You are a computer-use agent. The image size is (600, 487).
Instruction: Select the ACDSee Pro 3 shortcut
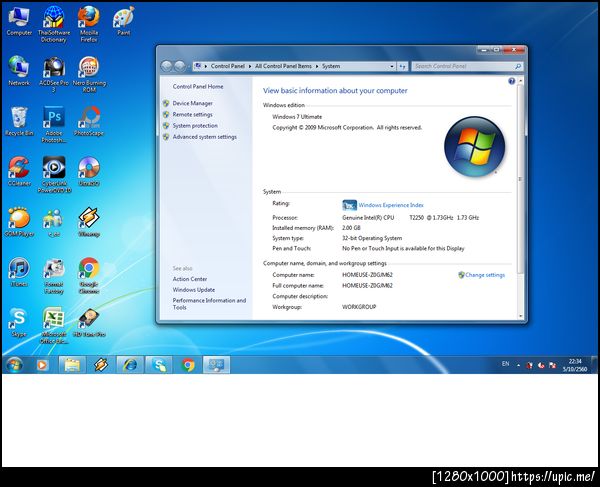click(54, 75)
